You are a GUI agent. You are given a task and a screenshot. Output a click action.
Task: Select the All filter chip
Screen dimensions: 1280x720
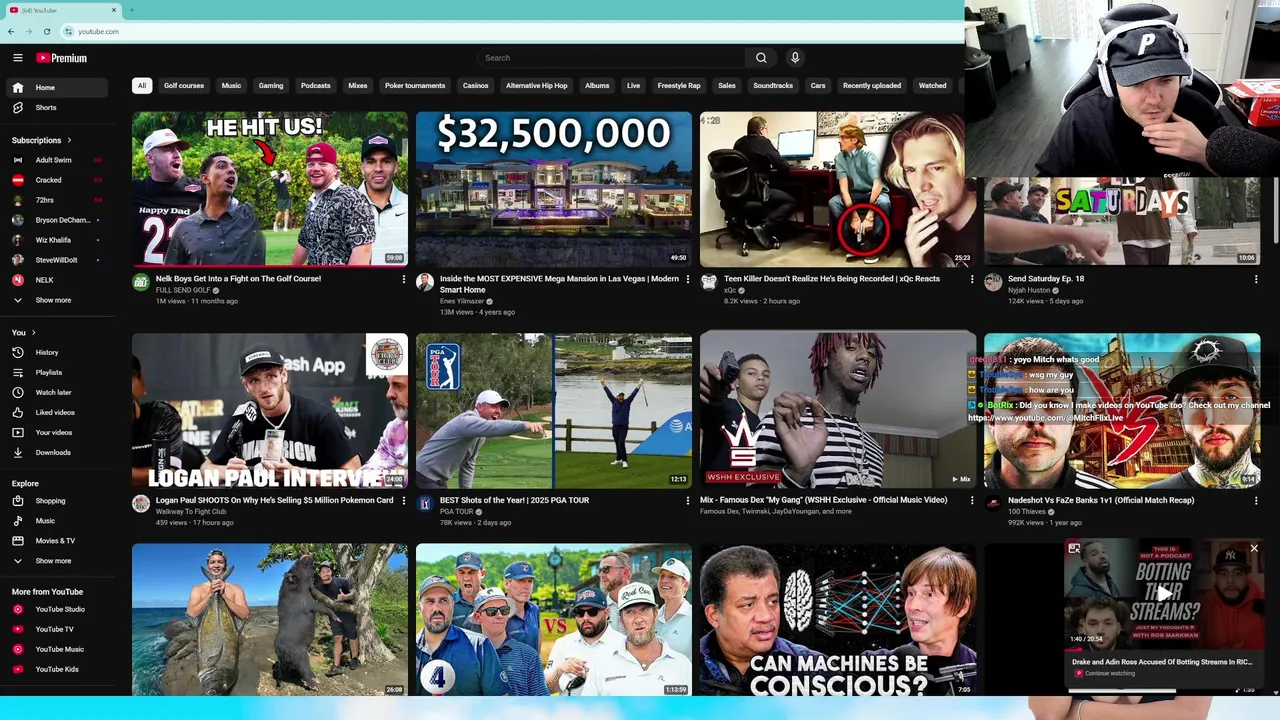142,86
